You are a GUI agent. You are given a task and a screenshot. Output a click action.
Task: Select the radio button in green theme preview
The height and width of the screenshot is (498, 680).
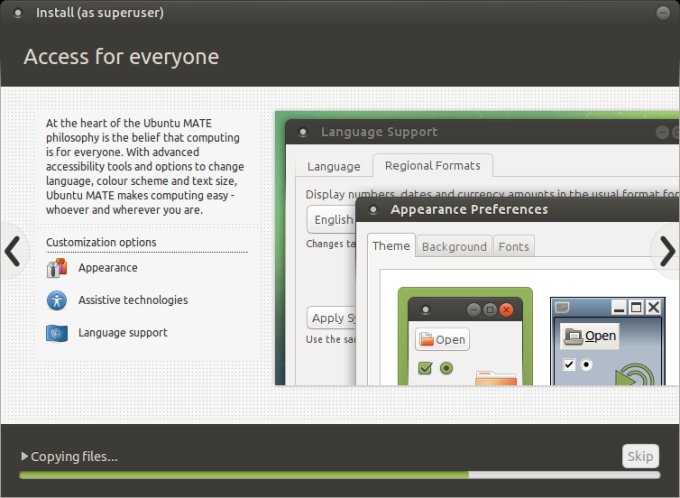(x=446, y=368)
